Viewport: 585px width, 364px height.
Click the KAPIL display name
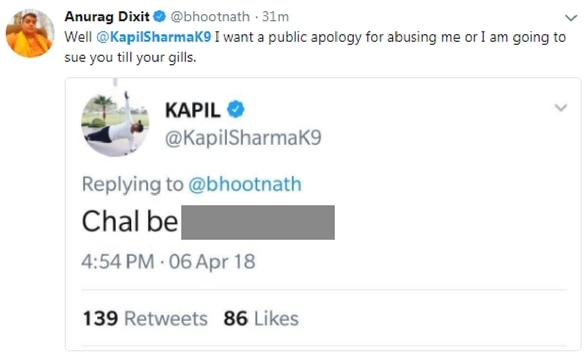tap(193, 110)
